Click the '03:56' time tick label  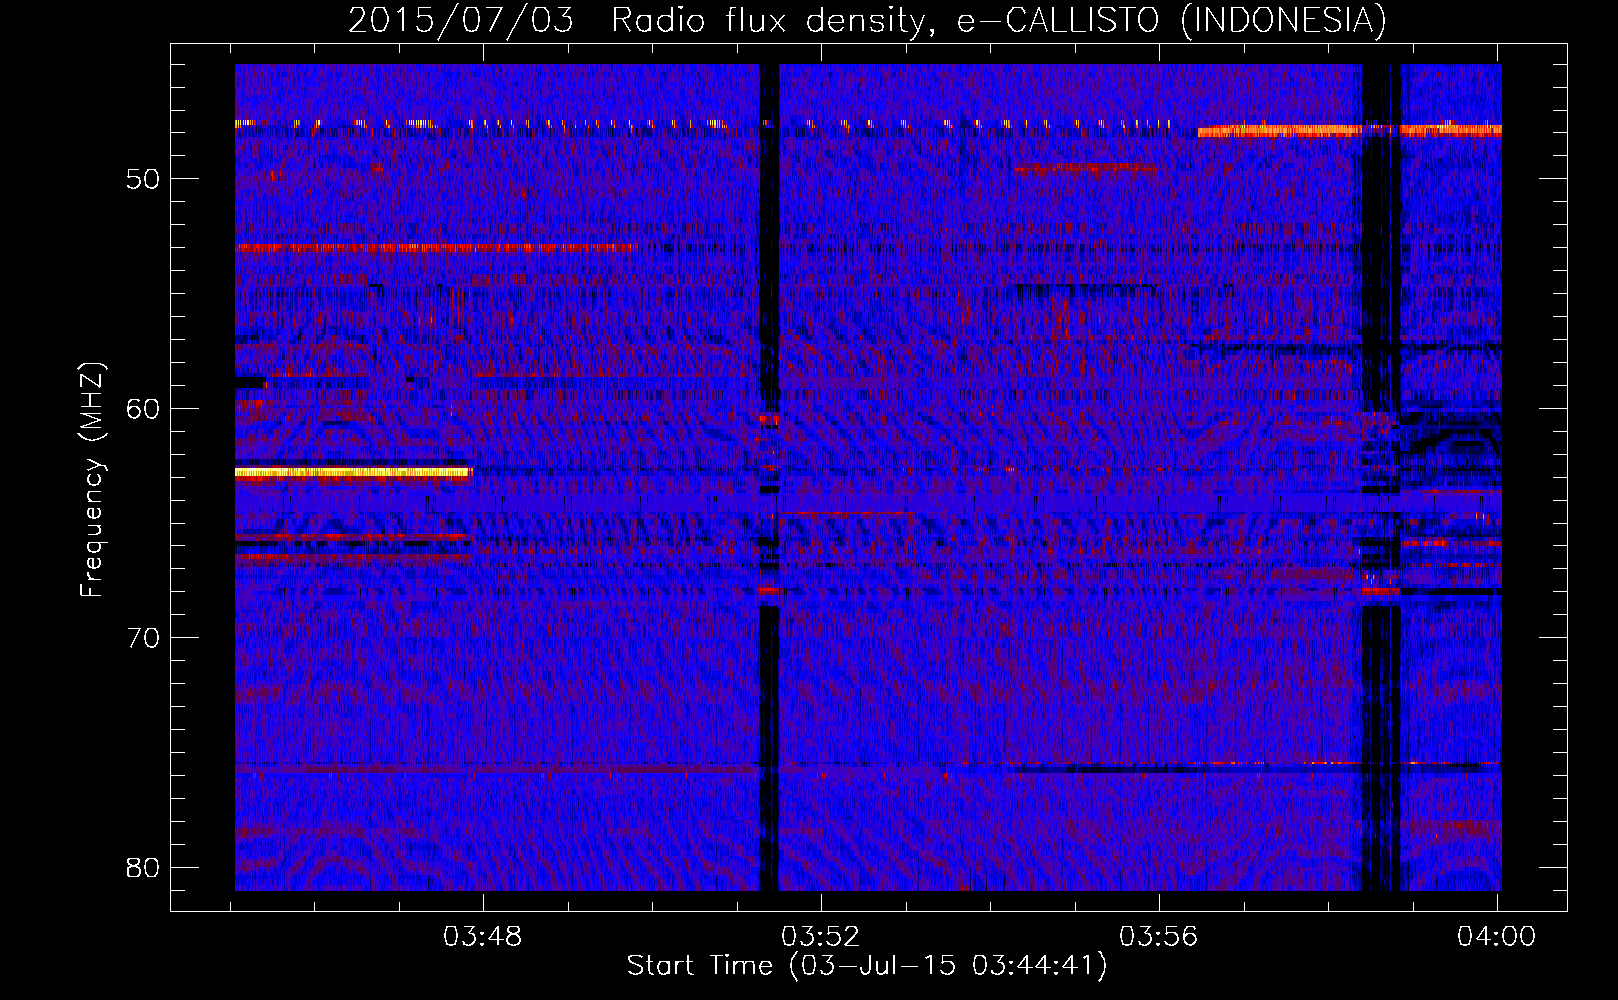click(x=1158, y=936)
